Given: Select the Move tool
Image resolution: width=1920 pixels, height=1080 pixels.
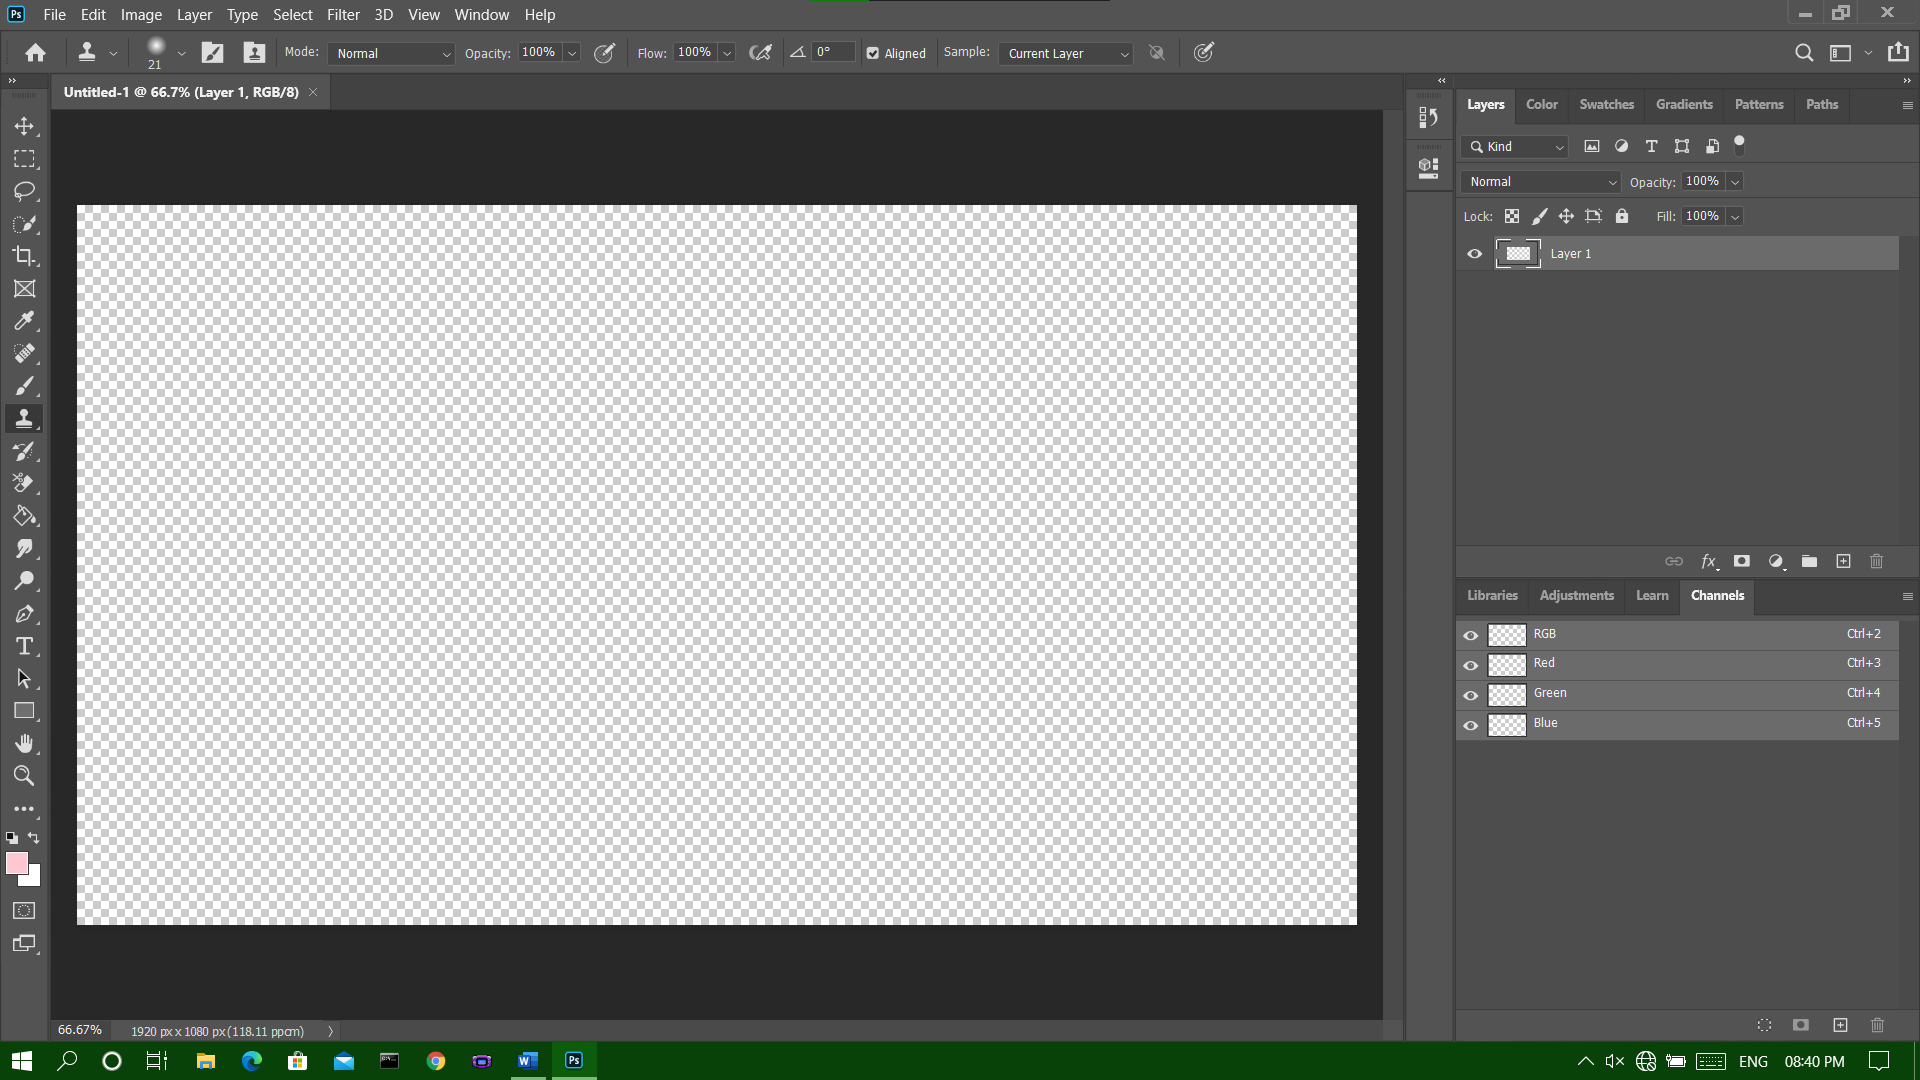Looking at the screenshot, I should click(24, 126).
